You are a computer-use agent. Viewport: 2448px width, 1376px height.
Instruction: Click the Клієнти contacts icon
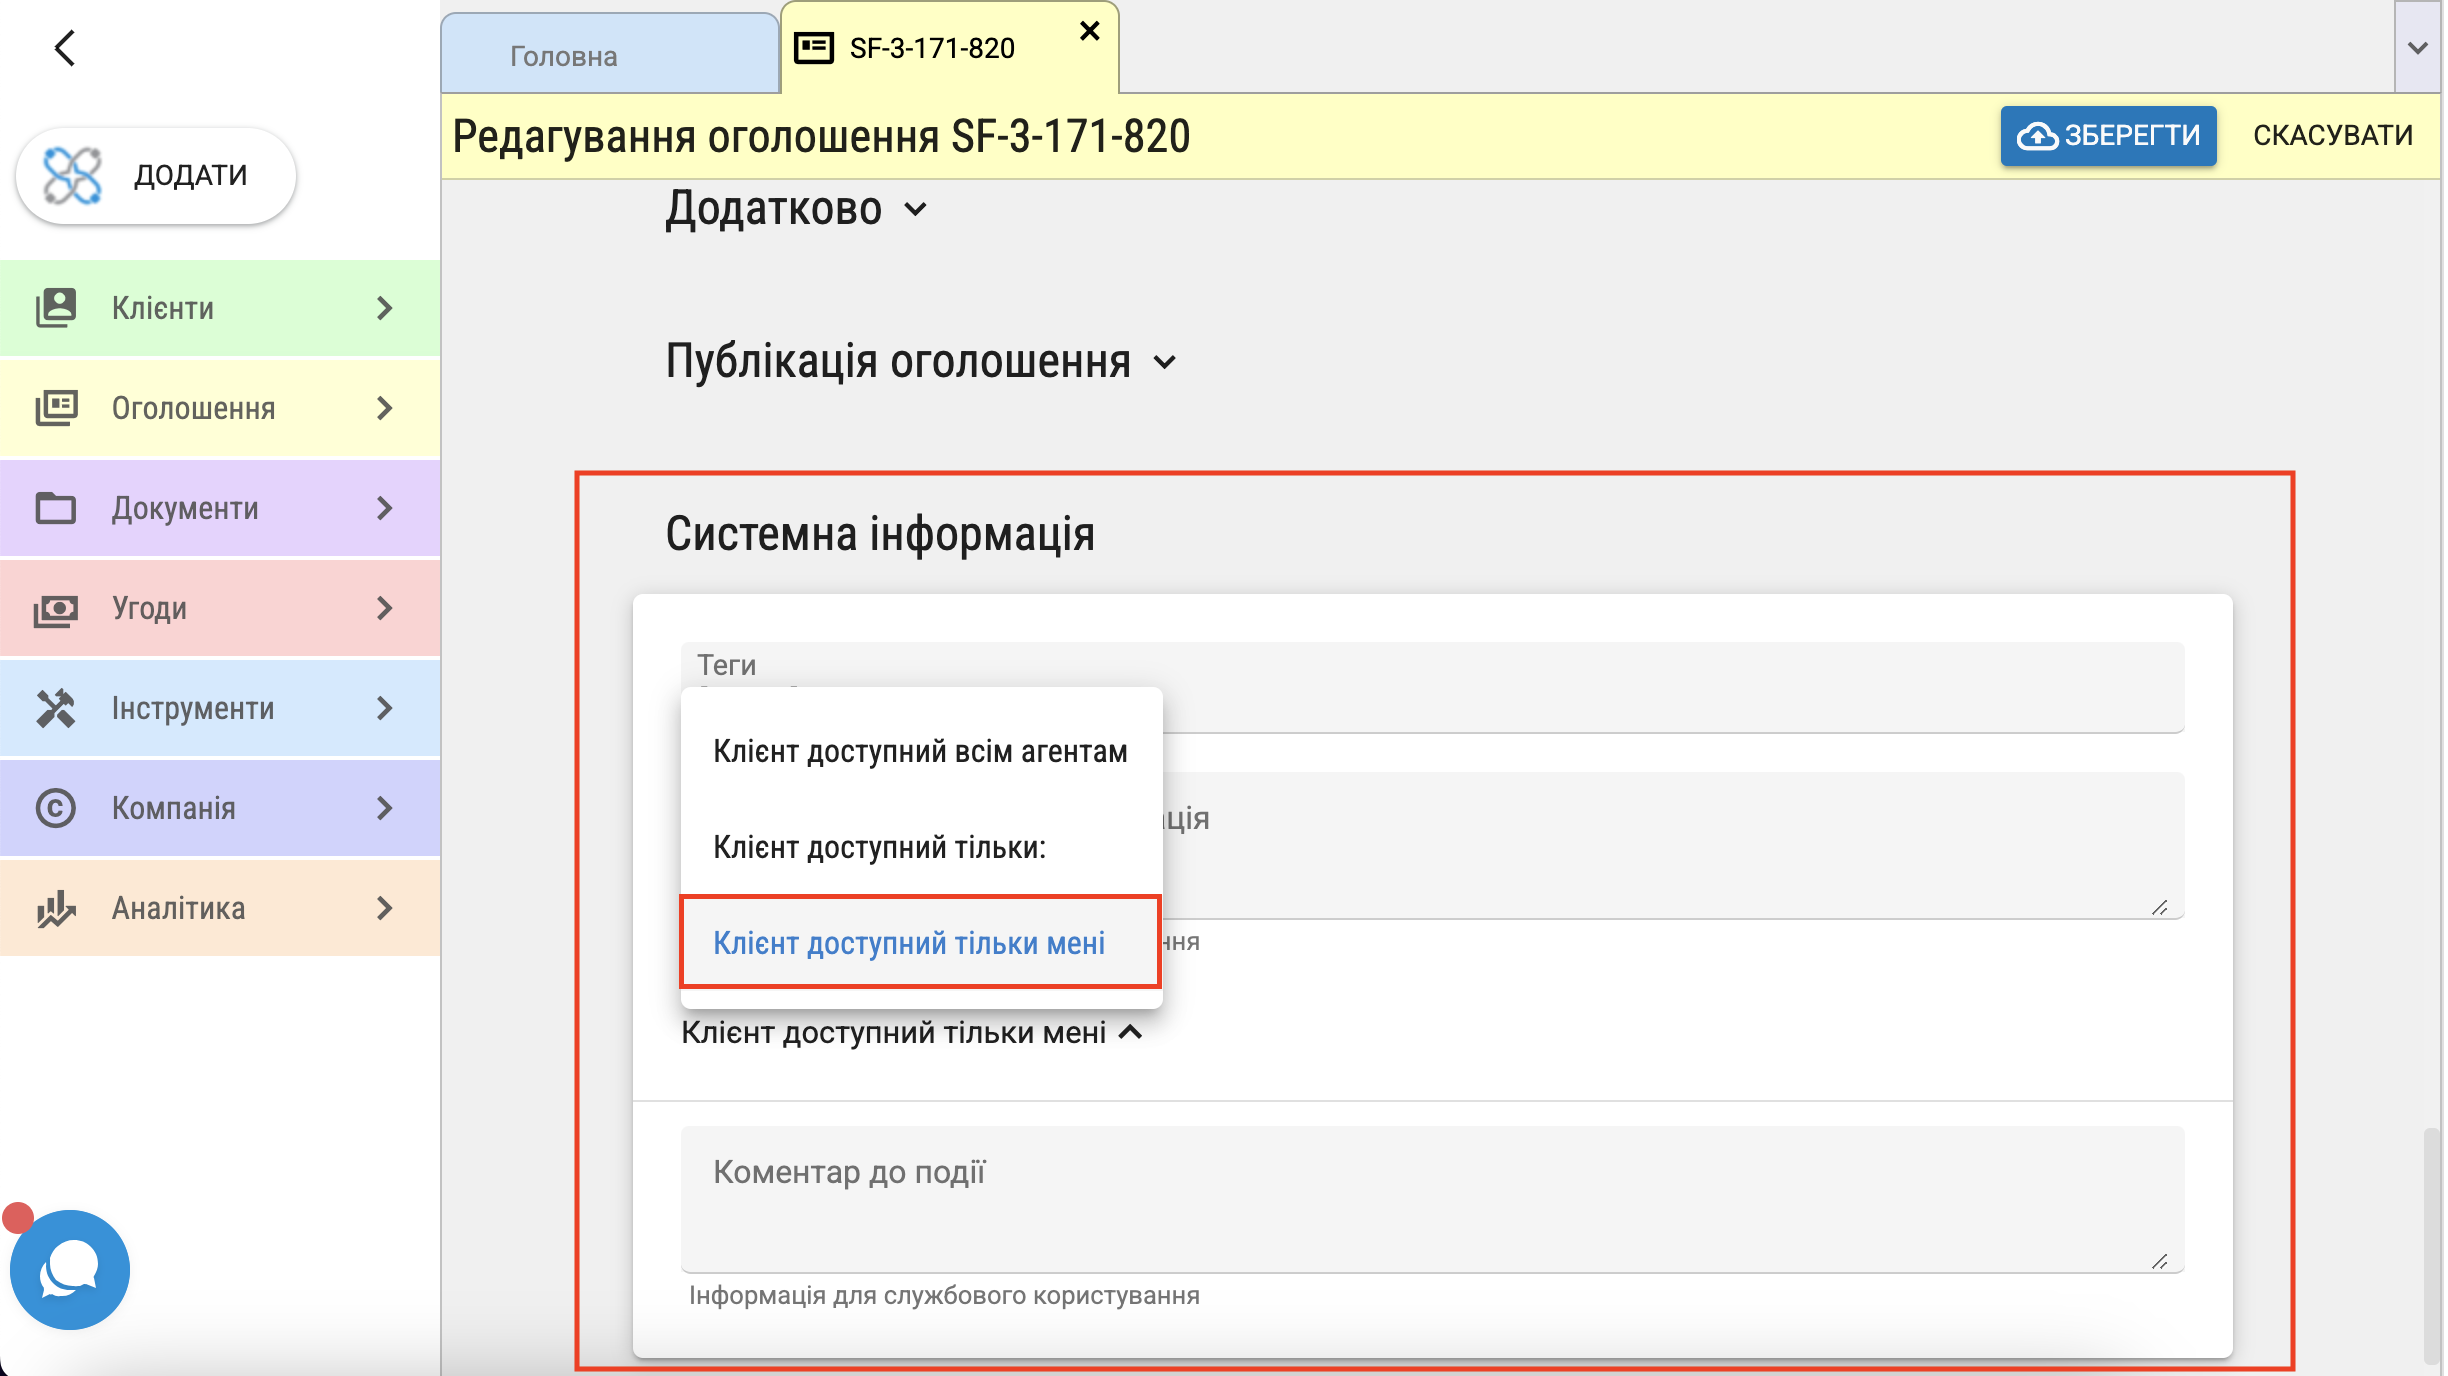(56, 308)
